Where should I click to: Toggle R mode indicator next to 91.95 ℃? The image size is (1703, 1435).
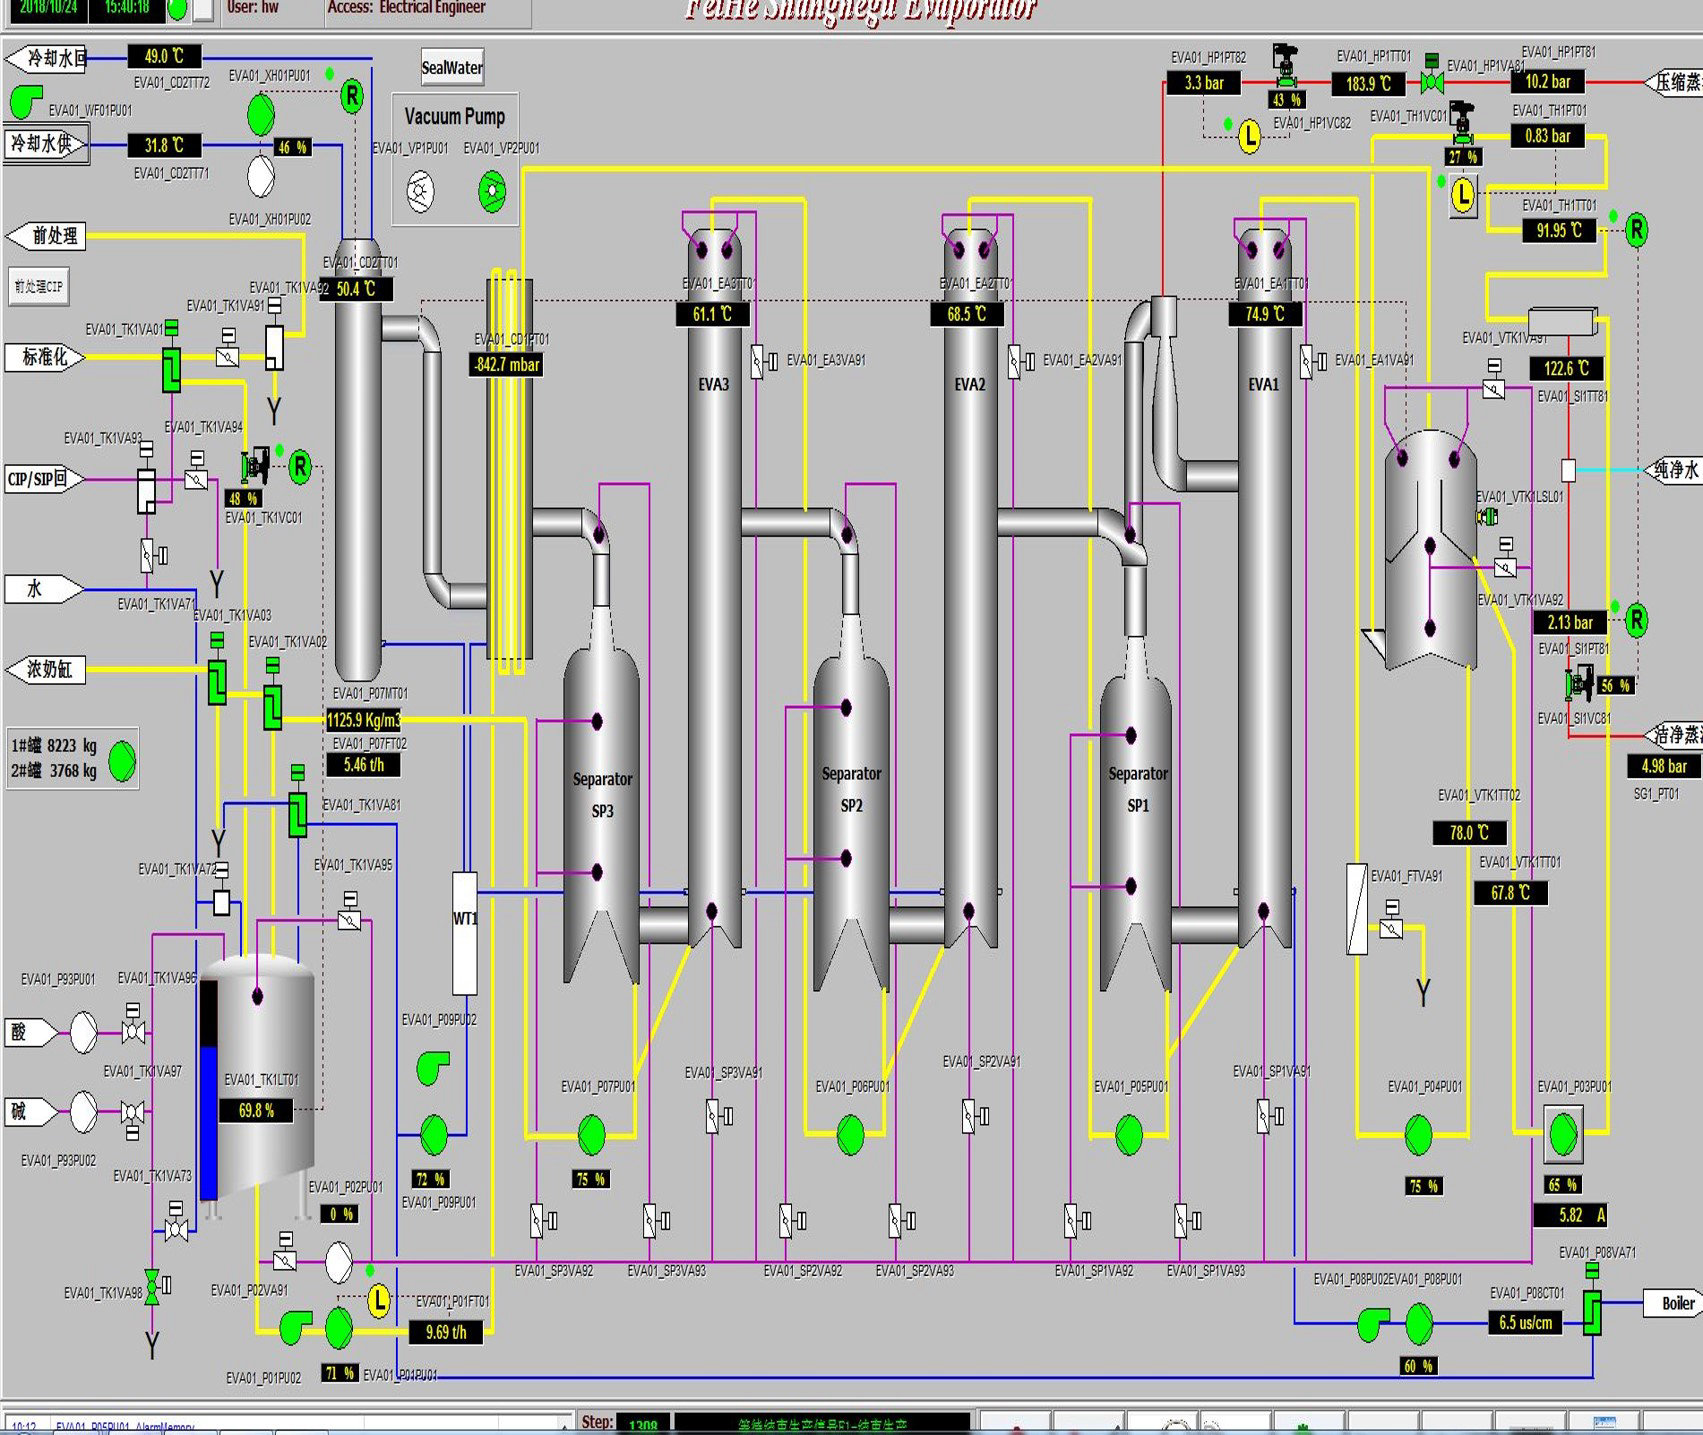(1636, 230)
